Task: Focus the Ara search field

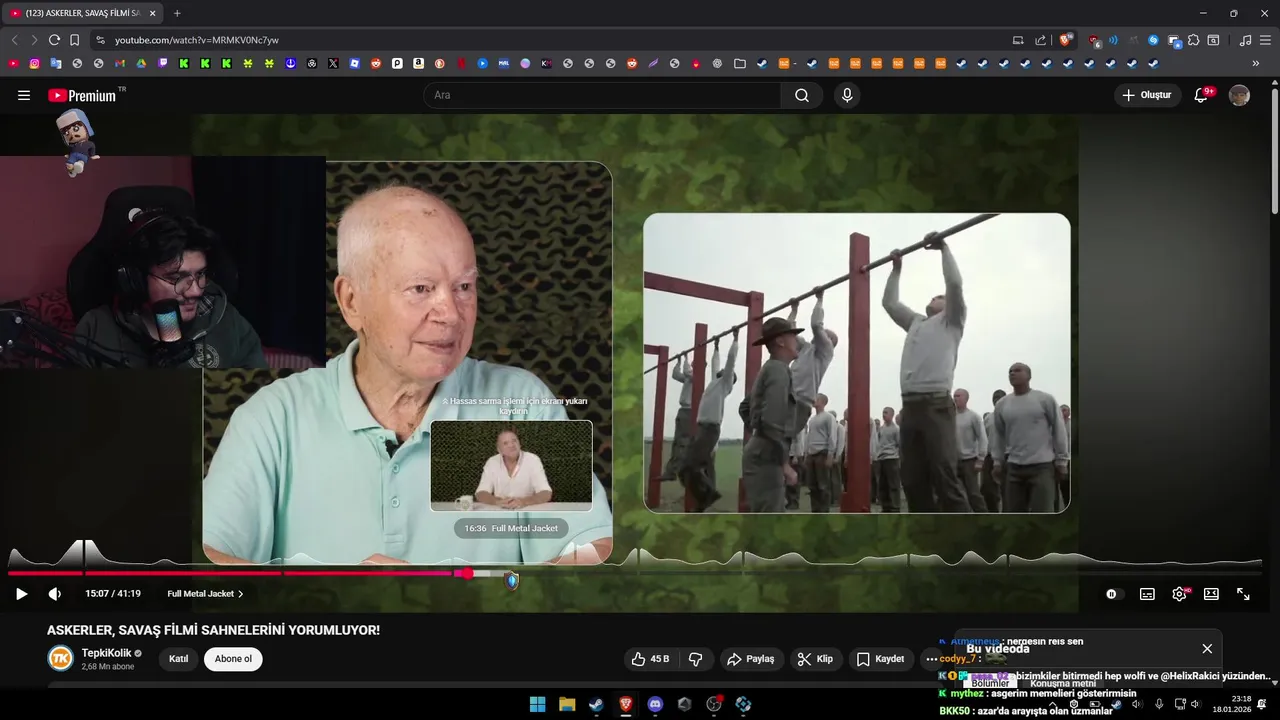Action: point(603,95)
